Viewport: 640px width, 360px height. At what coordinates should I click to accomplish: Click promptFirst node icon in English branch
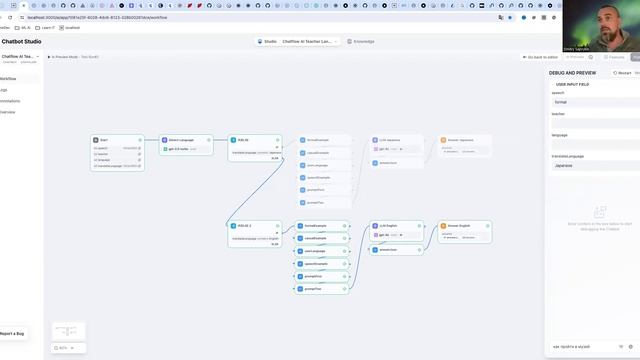click(x=300, y=276)
